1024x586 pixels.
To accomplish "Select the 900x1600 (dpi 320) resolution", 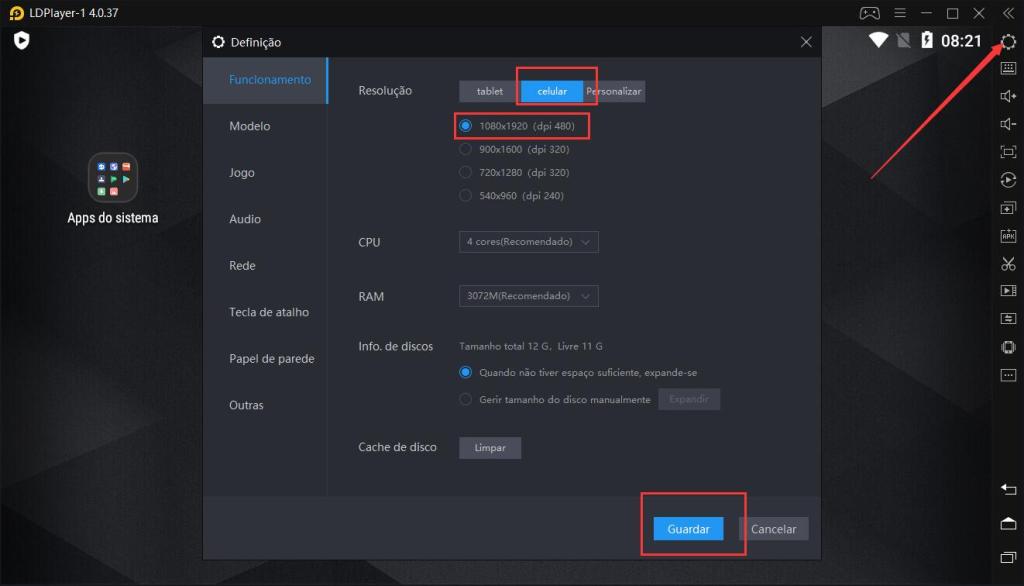I will point(465,149).
